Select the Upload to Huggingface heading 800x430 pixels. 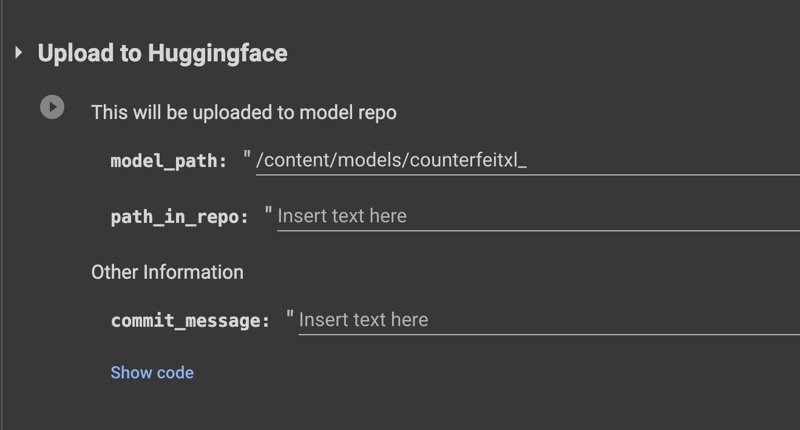point(162,54)
